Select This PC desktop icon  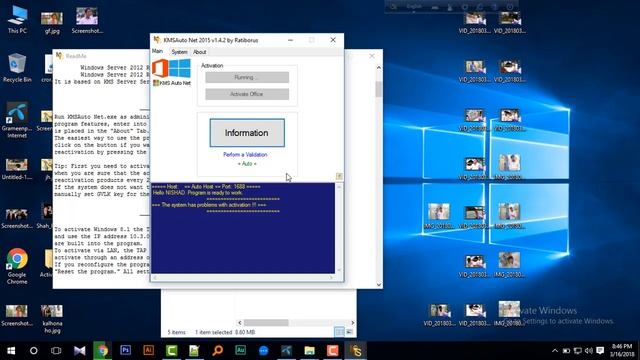[x=17, y=20]
